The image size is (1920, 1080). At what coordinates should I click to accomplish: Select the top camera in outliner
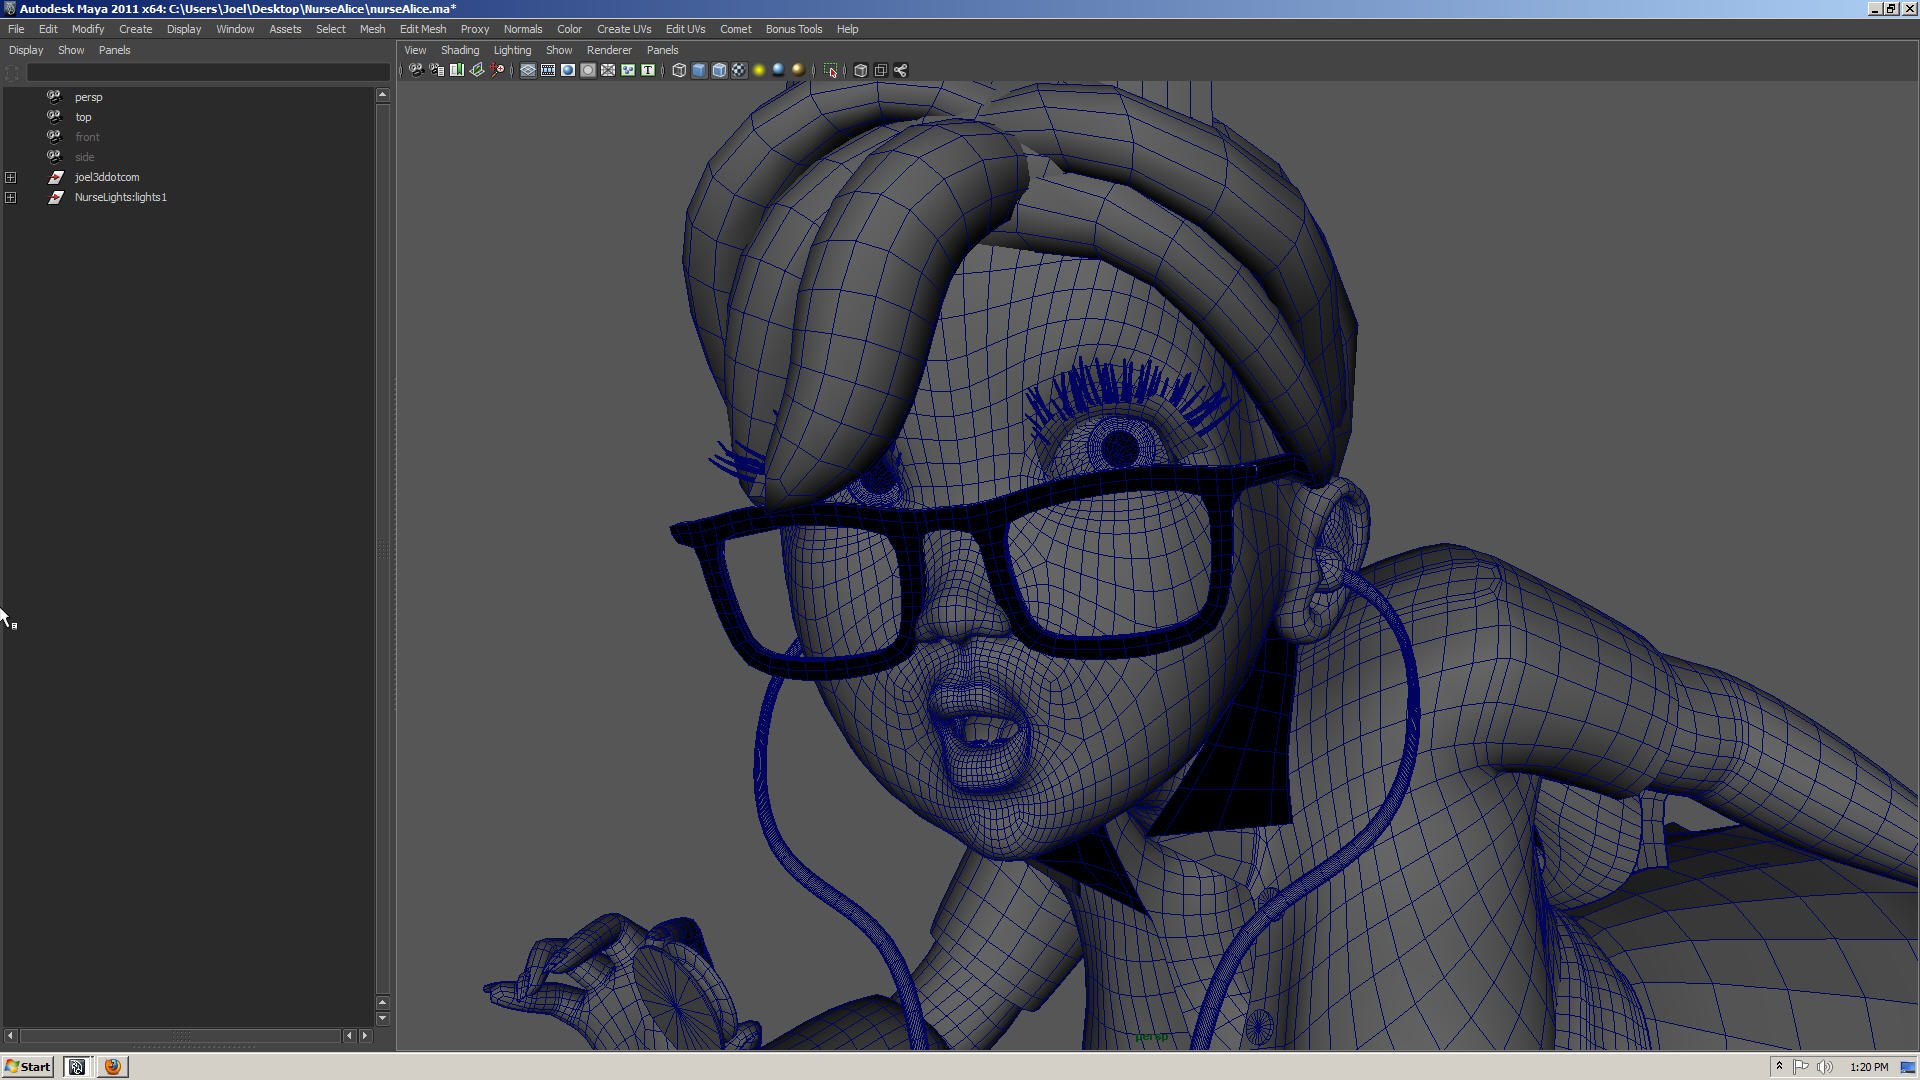pyautogui.click(x=83, y=117)
